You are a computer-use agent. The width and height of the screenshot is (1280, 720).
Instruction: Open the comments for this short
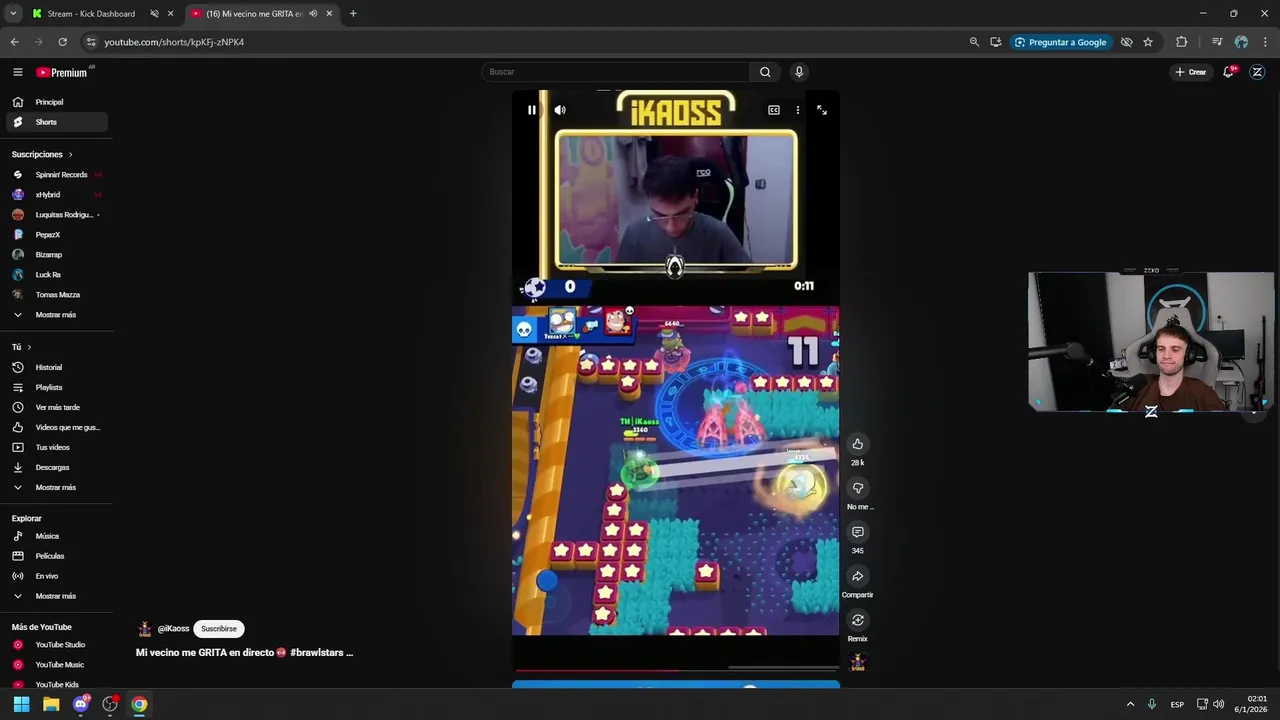[x=857, y=532]
